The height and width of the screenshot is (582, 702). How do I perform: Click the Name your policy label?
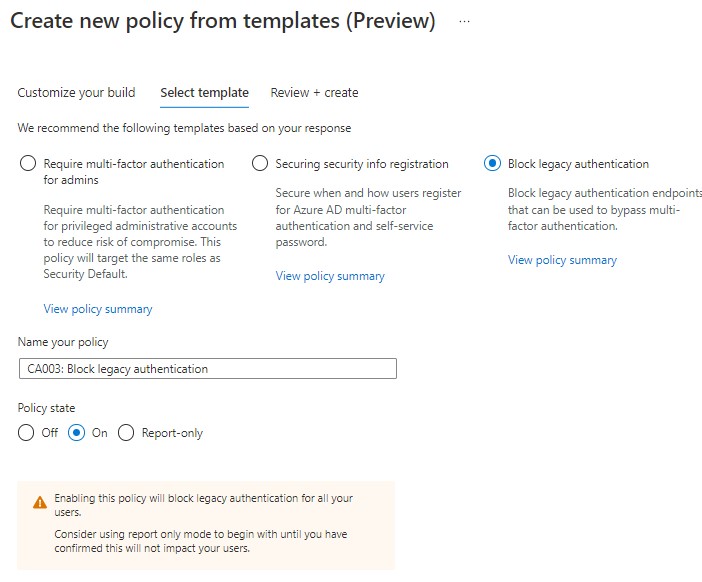tap(63, 342)
